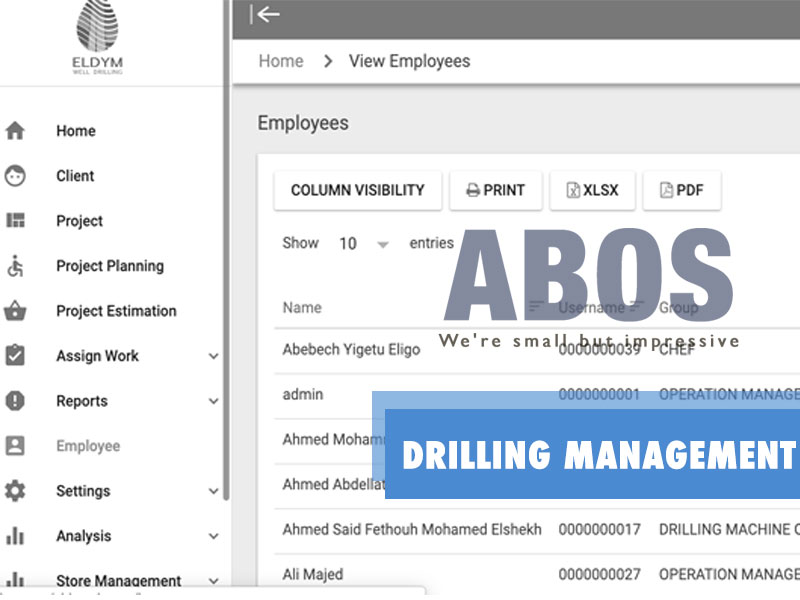This screenshot has width=800, height=600.
Task: Open the Employee menu item
Action: [88, 446]
